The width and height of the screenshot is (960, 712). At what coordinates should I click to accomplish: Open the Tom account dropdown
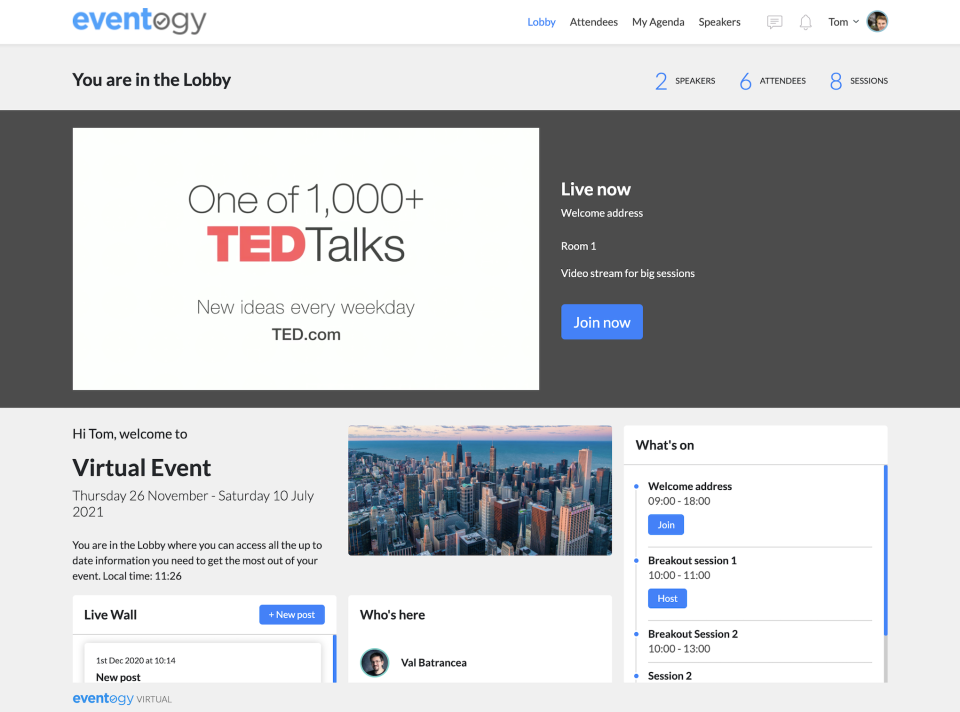click(x=842, y=21)
